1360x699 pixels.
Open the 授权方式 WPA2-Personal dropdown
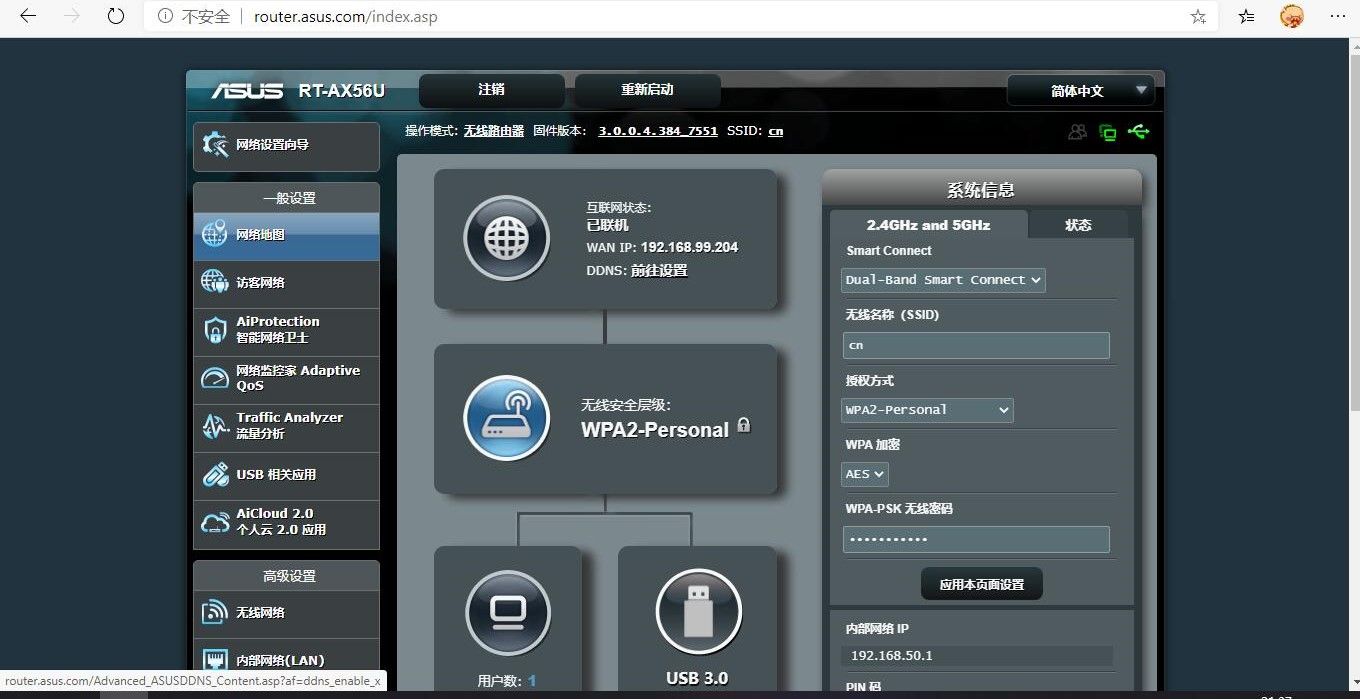(927, 410)
